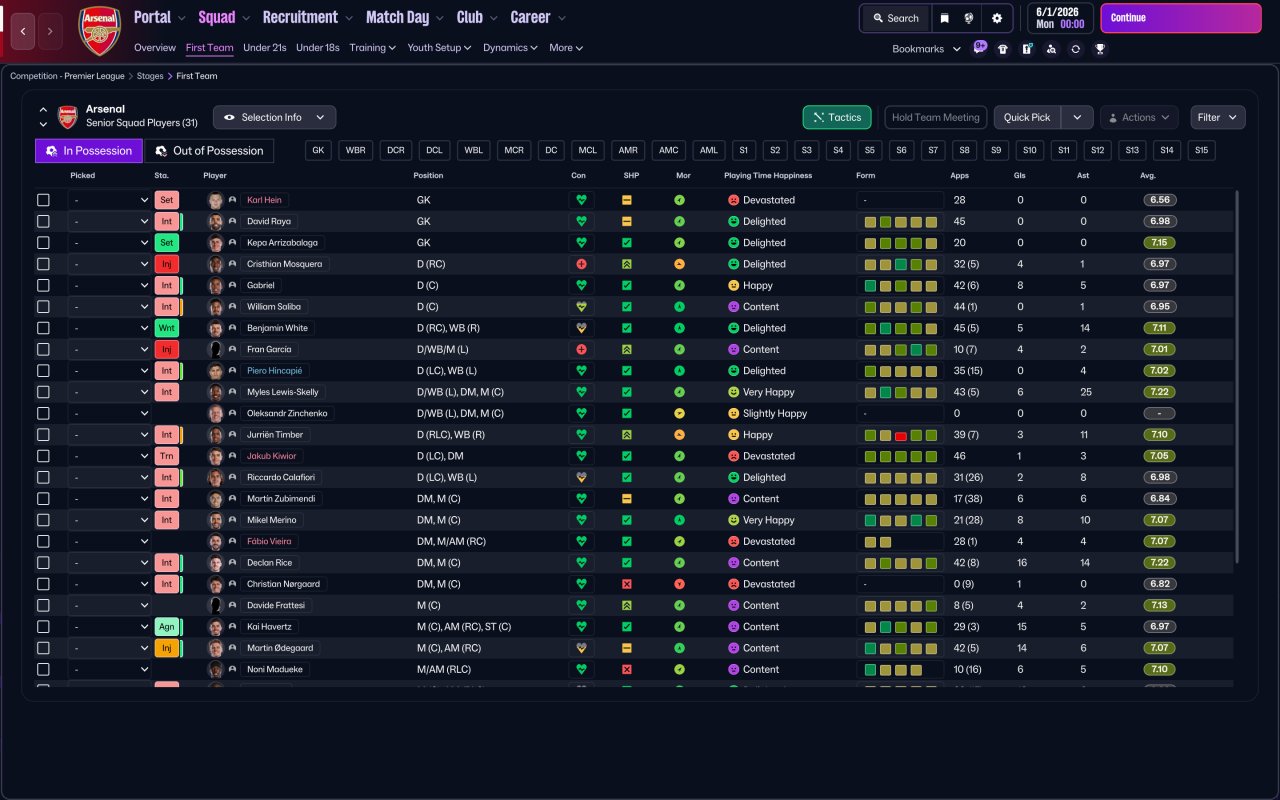Click the form squares for Jurriën Timber
The width and height of the screenshot is (1280, 800).
point(900,435)
